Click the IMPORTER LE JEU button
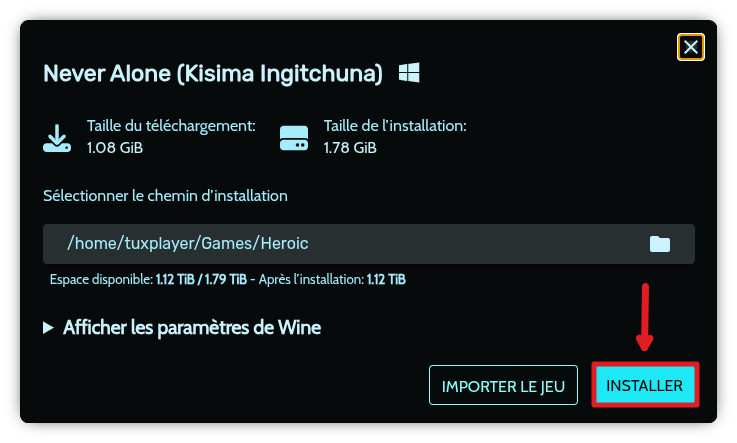The image size is (737, 443). [x=503, y=385]
